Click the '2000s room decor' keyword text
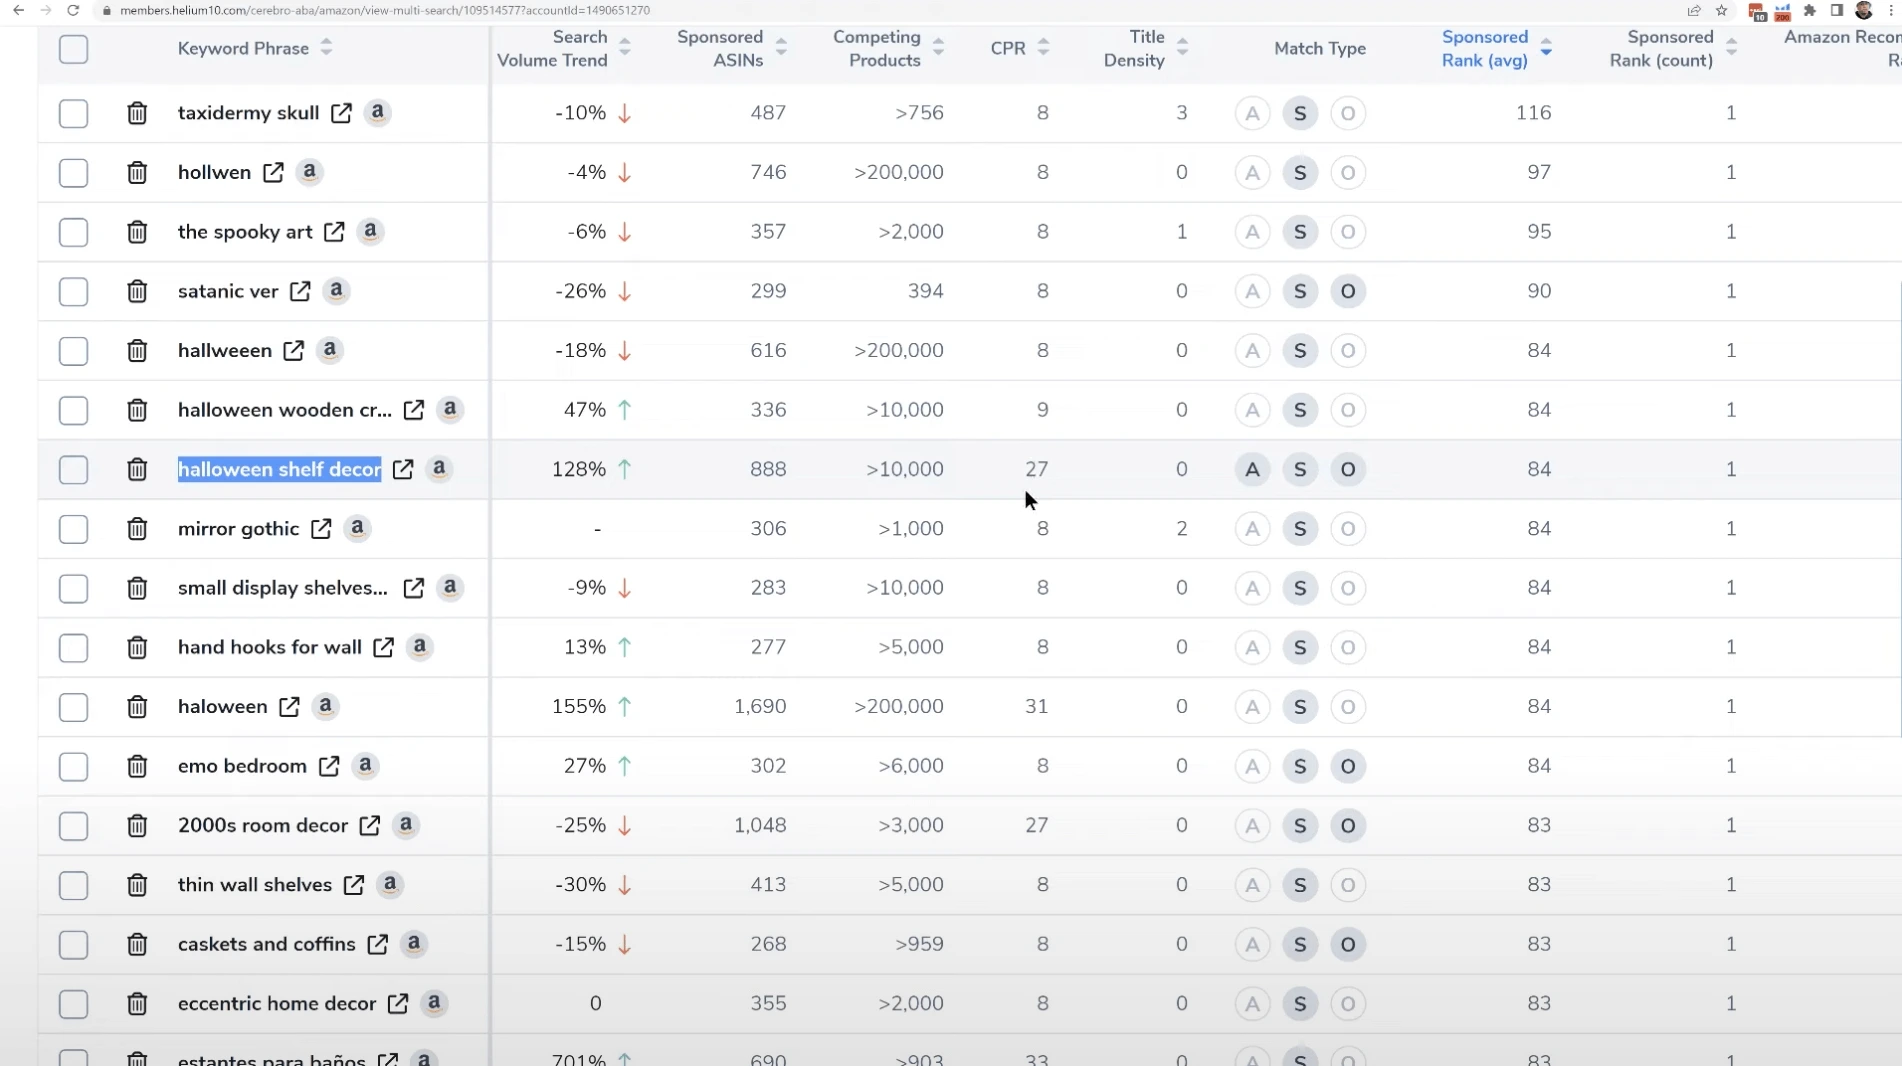This screenshot has width=1902, height=1066. click(262, 825)
